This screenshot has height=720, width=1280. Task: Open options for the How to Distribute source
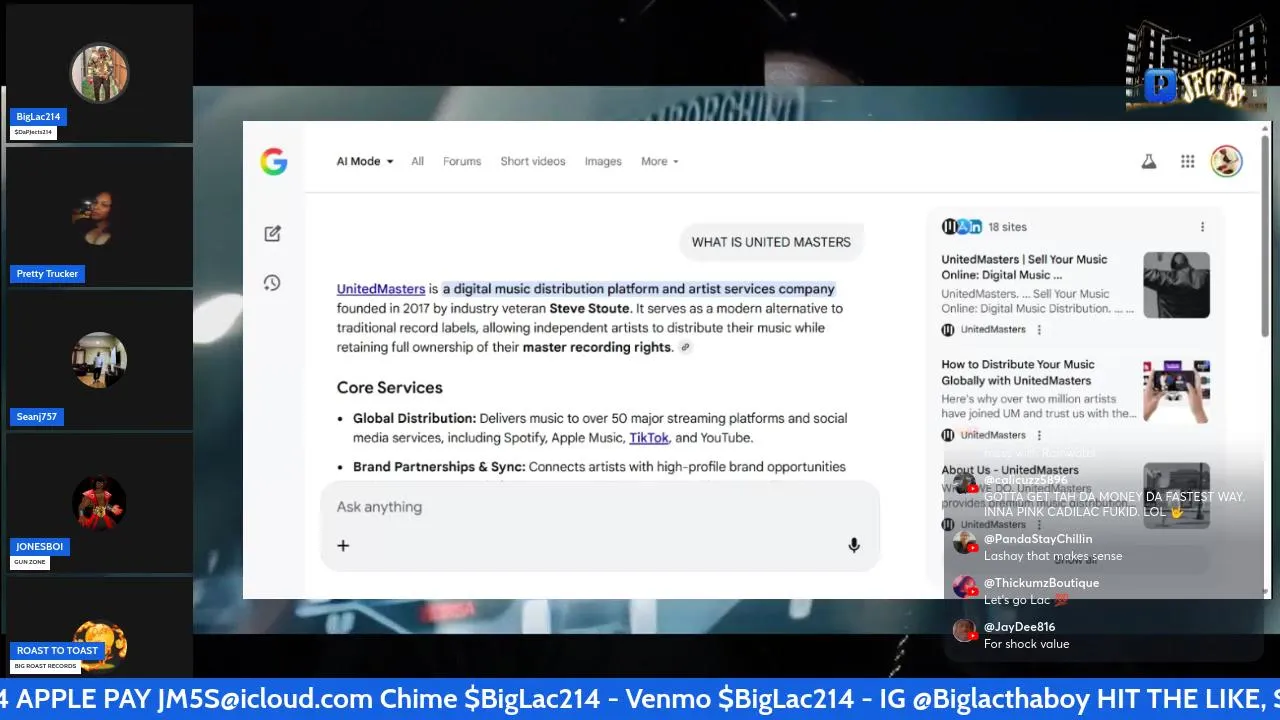pos(1039,435)
